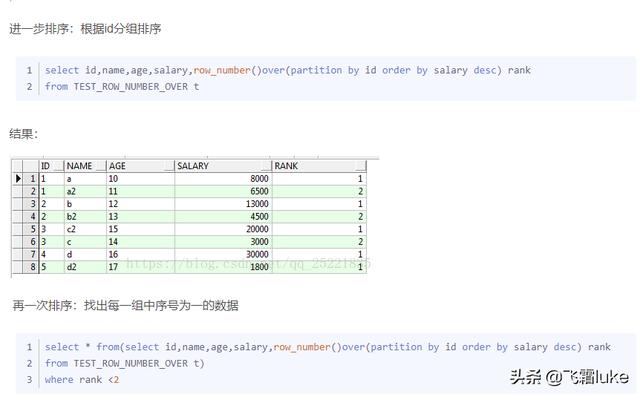Screen dimensions: 640x397
Task: Click the name cell c2
Action: pos(85,229)
